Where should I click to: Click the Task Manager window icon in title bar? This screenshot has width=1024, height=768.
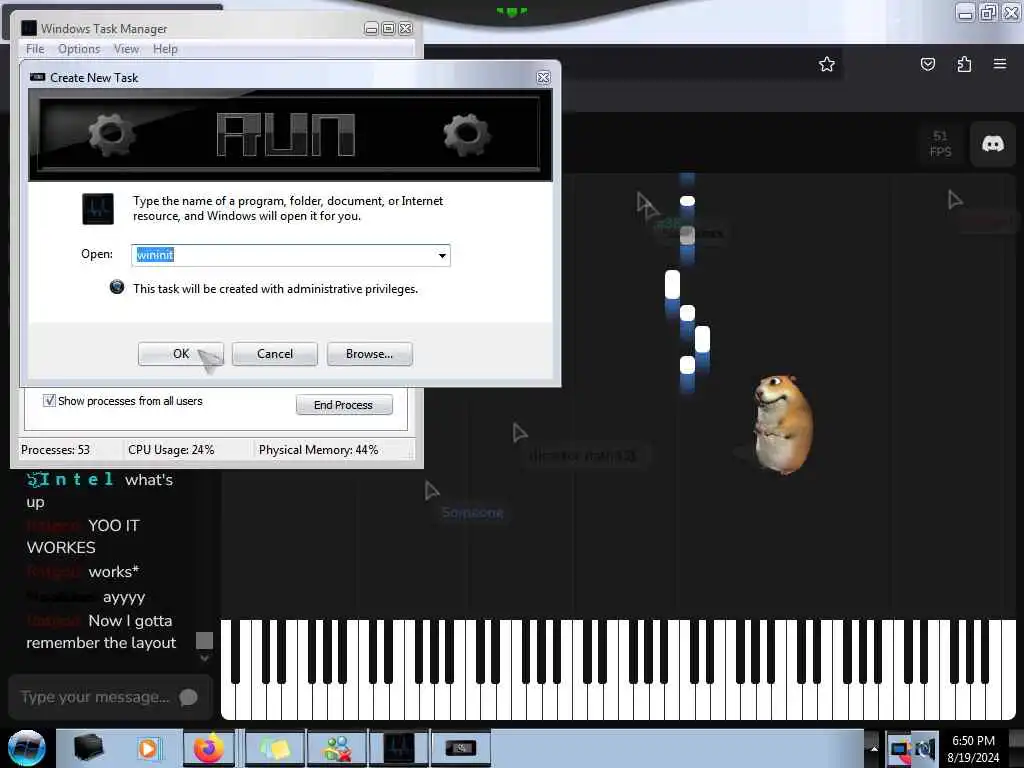[29, 28]
